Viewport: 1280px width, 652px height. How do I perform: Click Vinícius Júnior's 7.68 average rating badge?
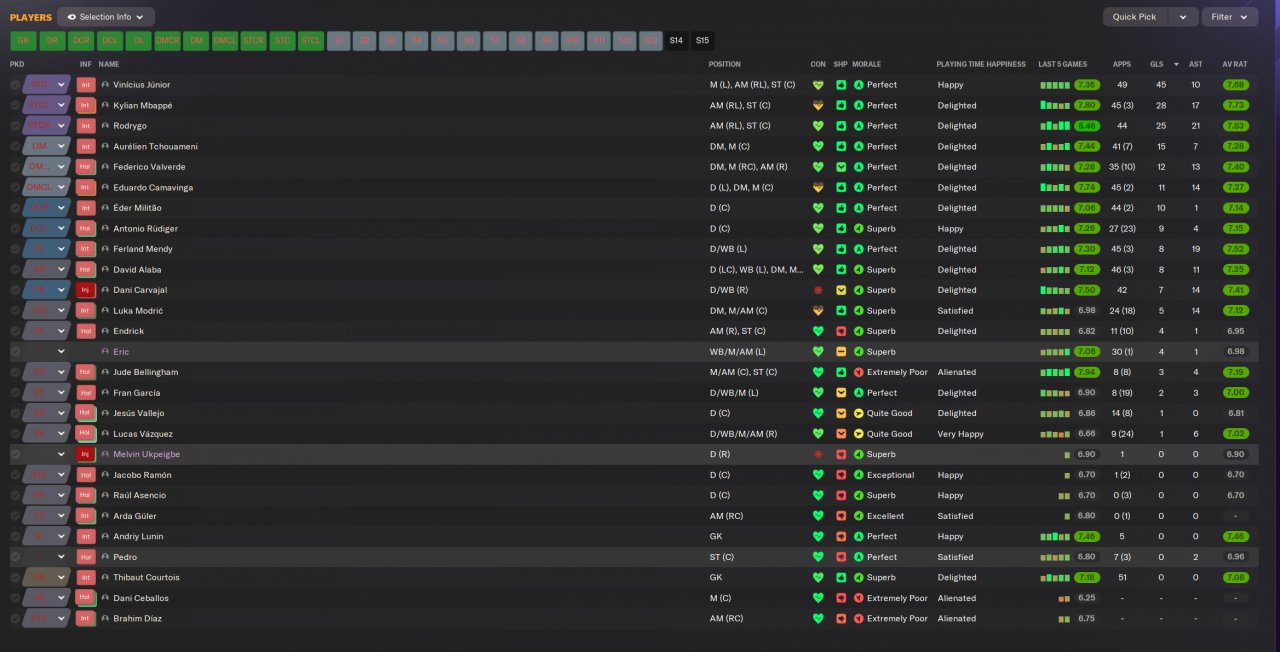(x=1235, y=85)
